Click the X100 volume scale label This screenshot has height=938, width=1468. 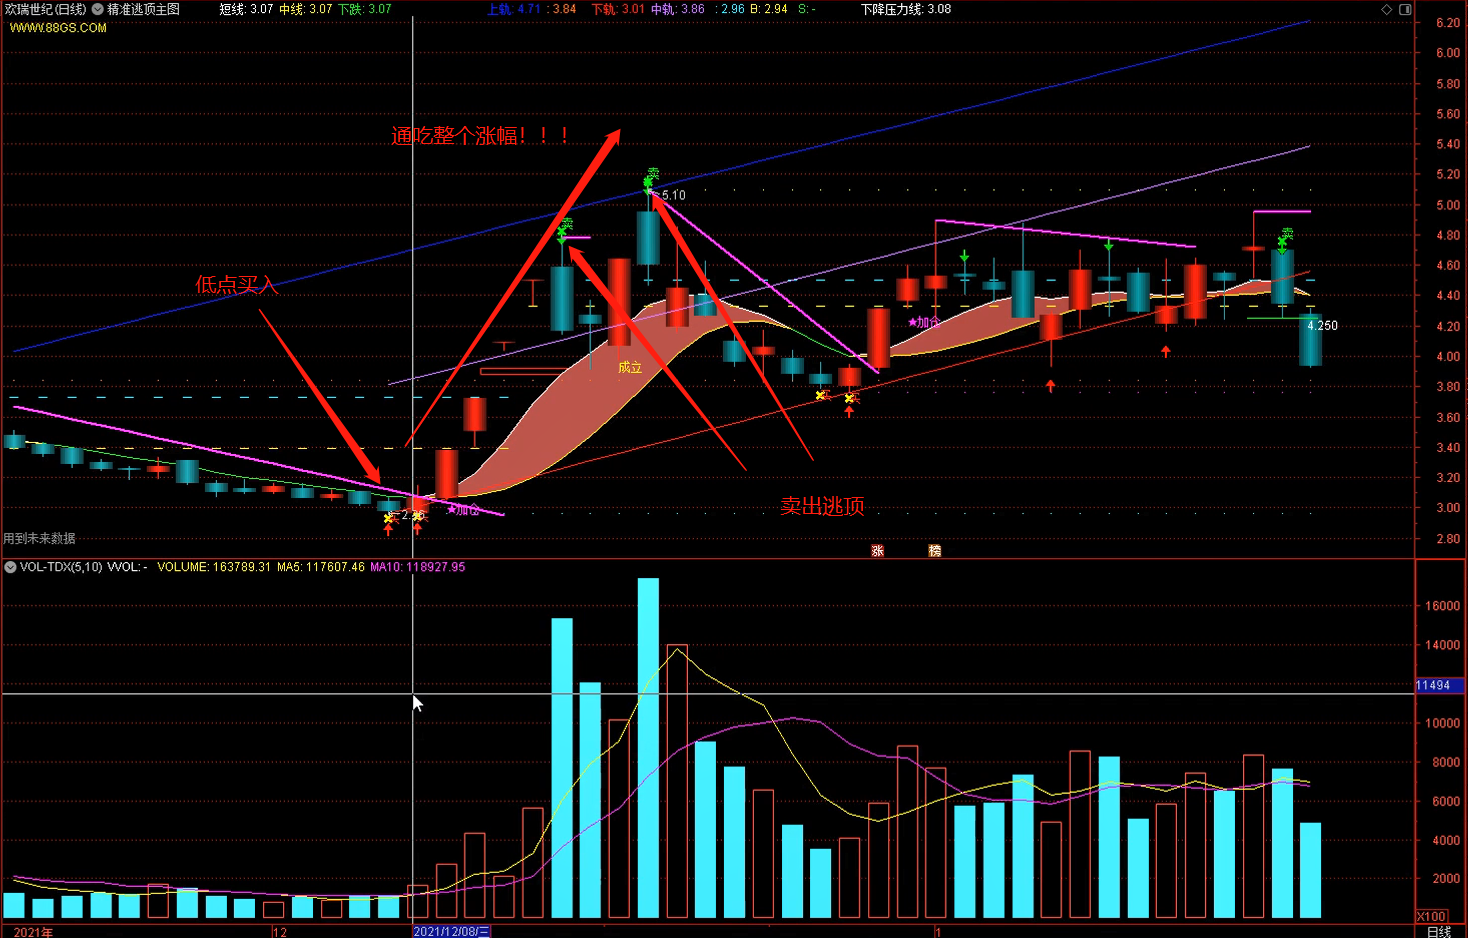point(1432,916)
